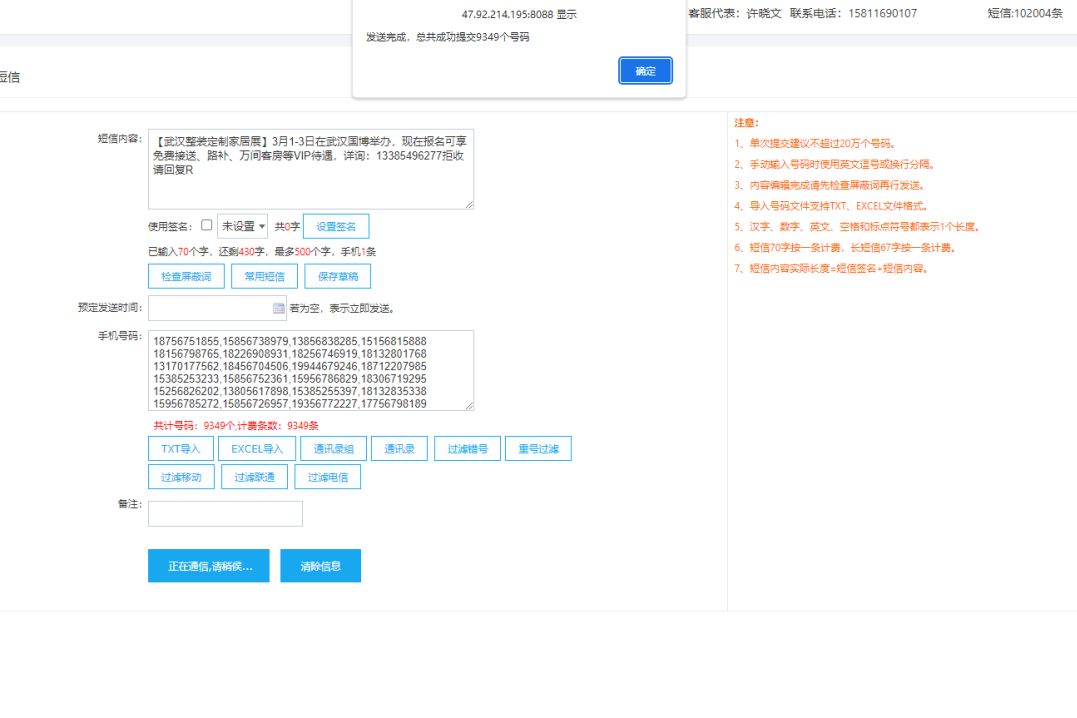Click the EXCEL导入 button
This screenshot has height=718, width=1077.
257,449
